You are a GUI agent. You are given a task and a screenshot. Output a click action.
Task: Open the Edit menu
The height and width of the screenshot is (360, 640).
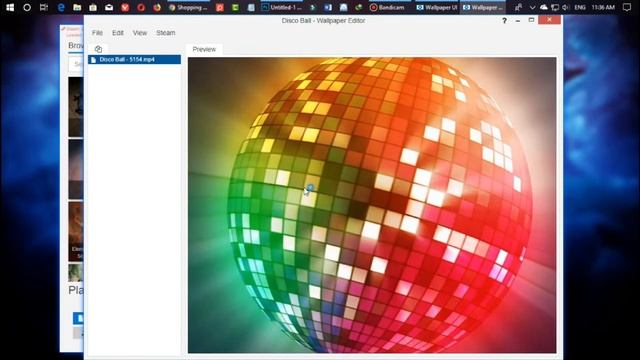coord(118,33)
